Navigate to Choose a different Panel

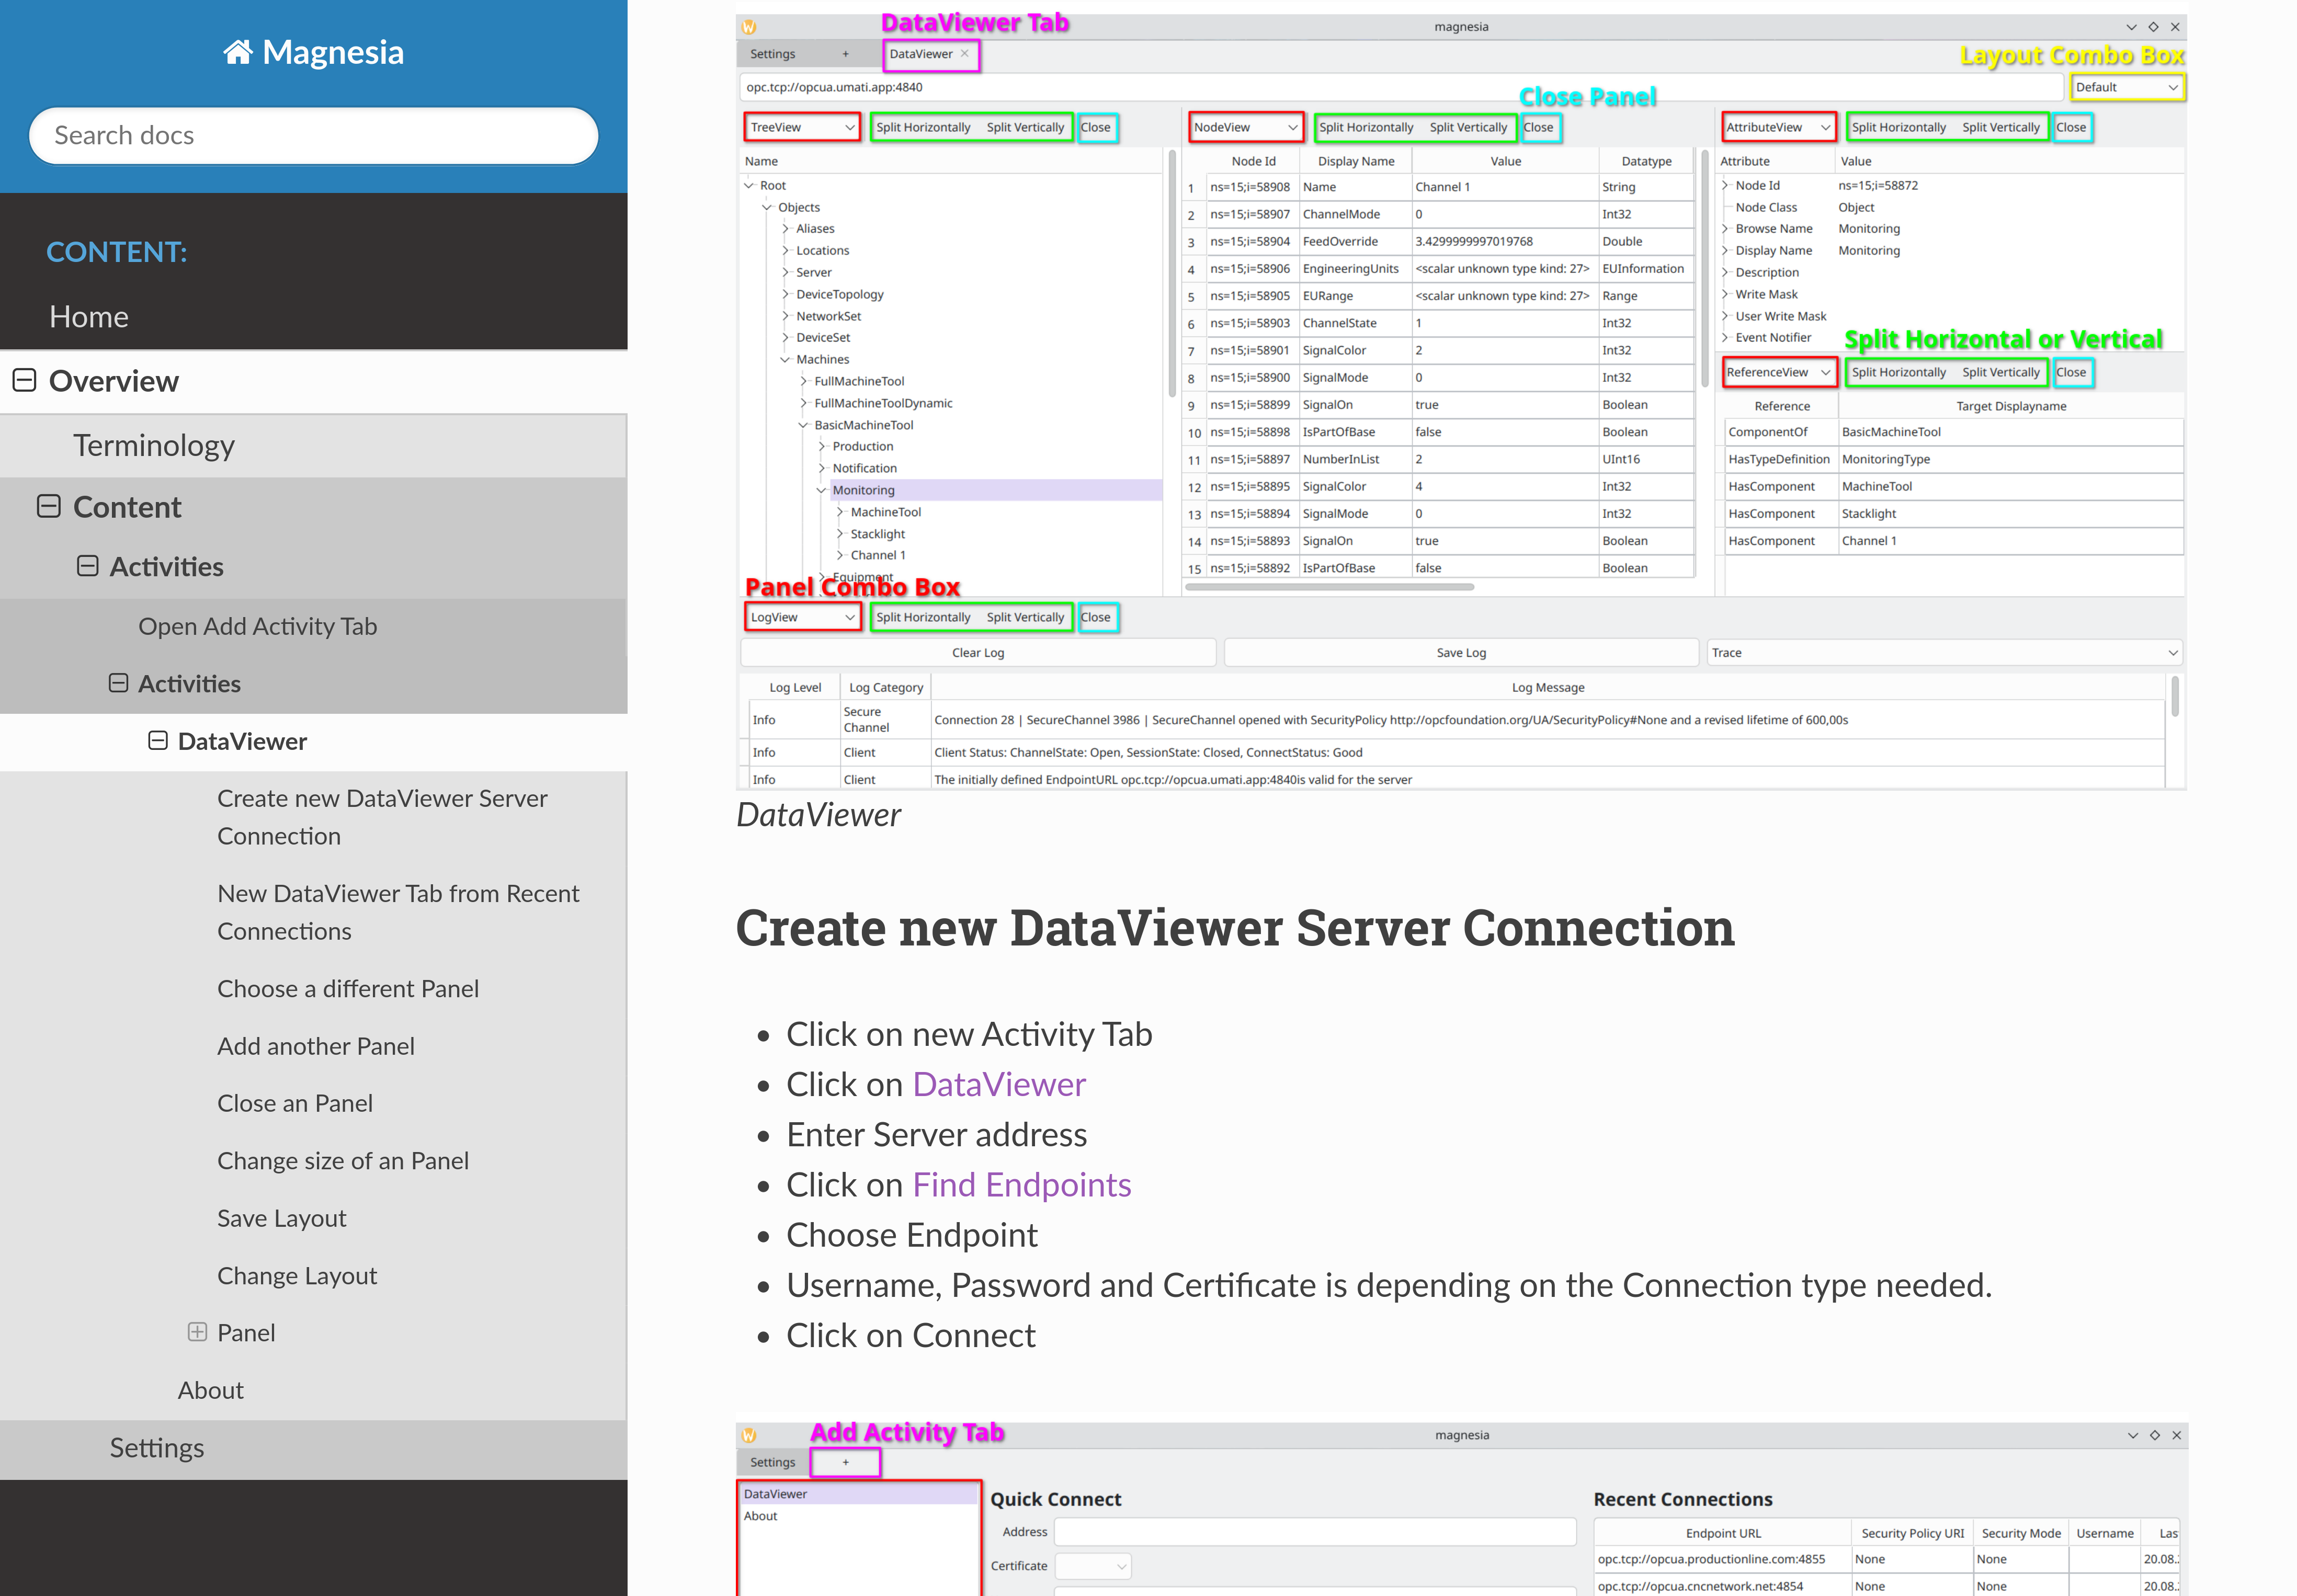(x=348, y=989)
